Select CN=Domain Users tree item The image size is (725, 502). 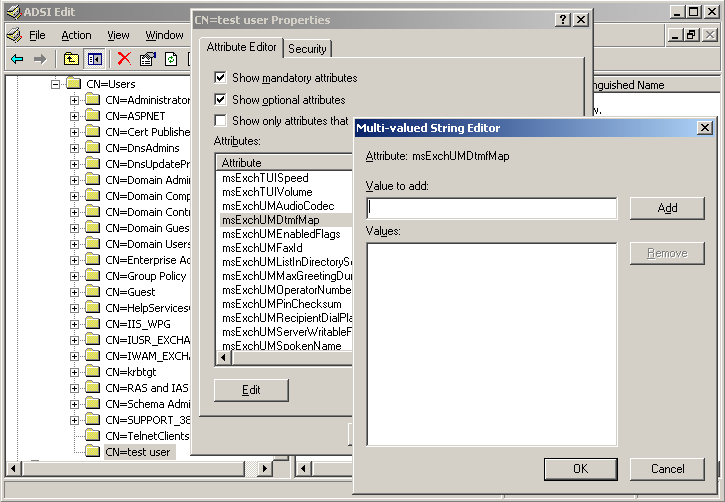pyautogui.click(x=147, y=244)
